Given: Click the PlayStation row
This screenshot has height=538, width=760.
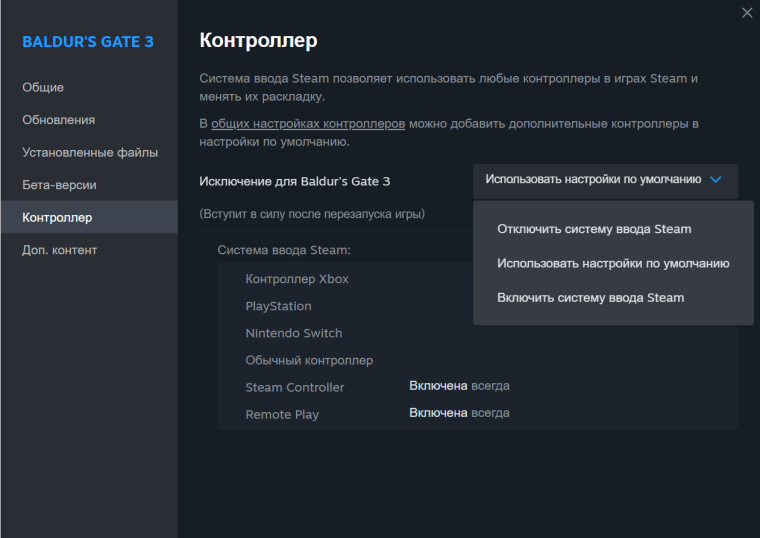Looking at the screenshot, I should 477,306.
